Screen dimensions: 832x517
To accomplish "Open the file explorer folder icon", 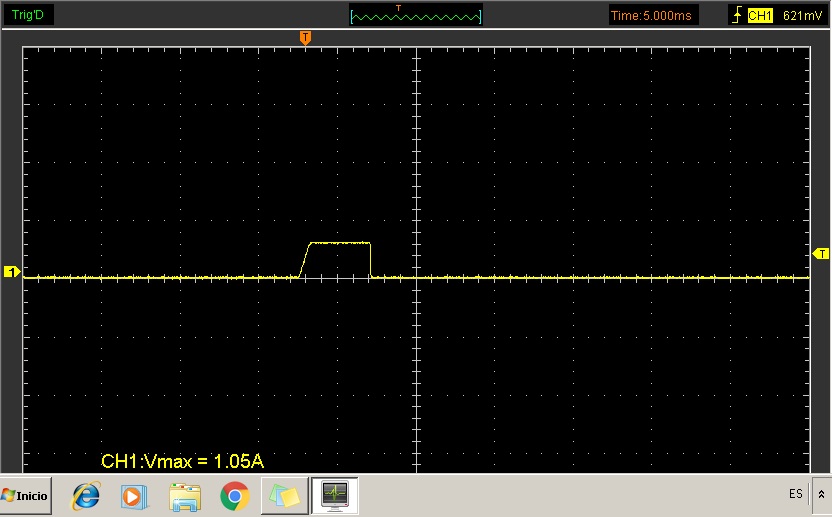I will coord(185,495).
